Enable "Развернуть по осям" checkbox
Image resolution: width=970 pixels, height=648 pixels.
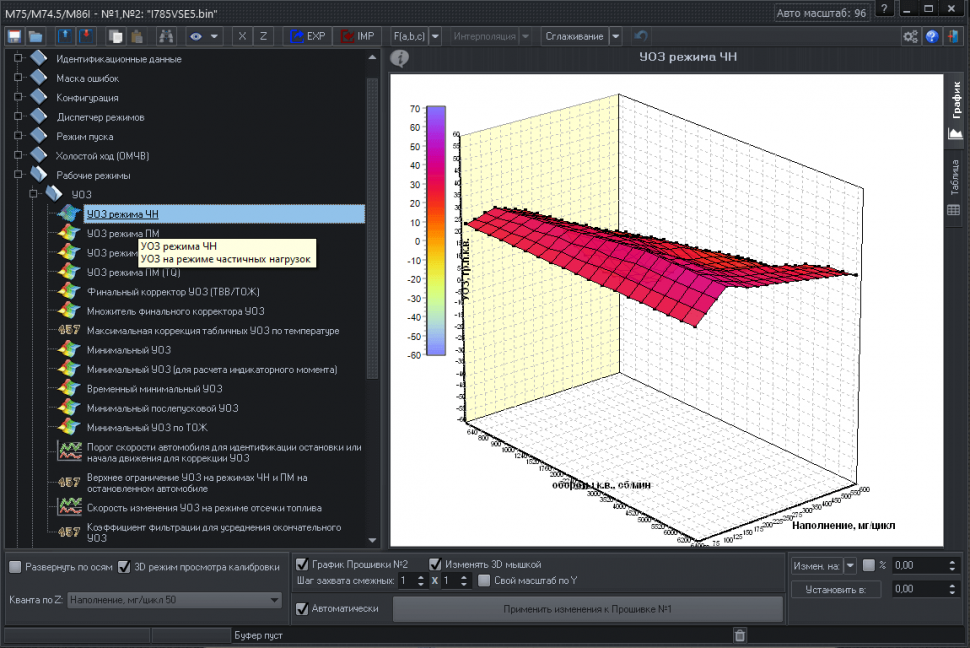tap(15, 567)
